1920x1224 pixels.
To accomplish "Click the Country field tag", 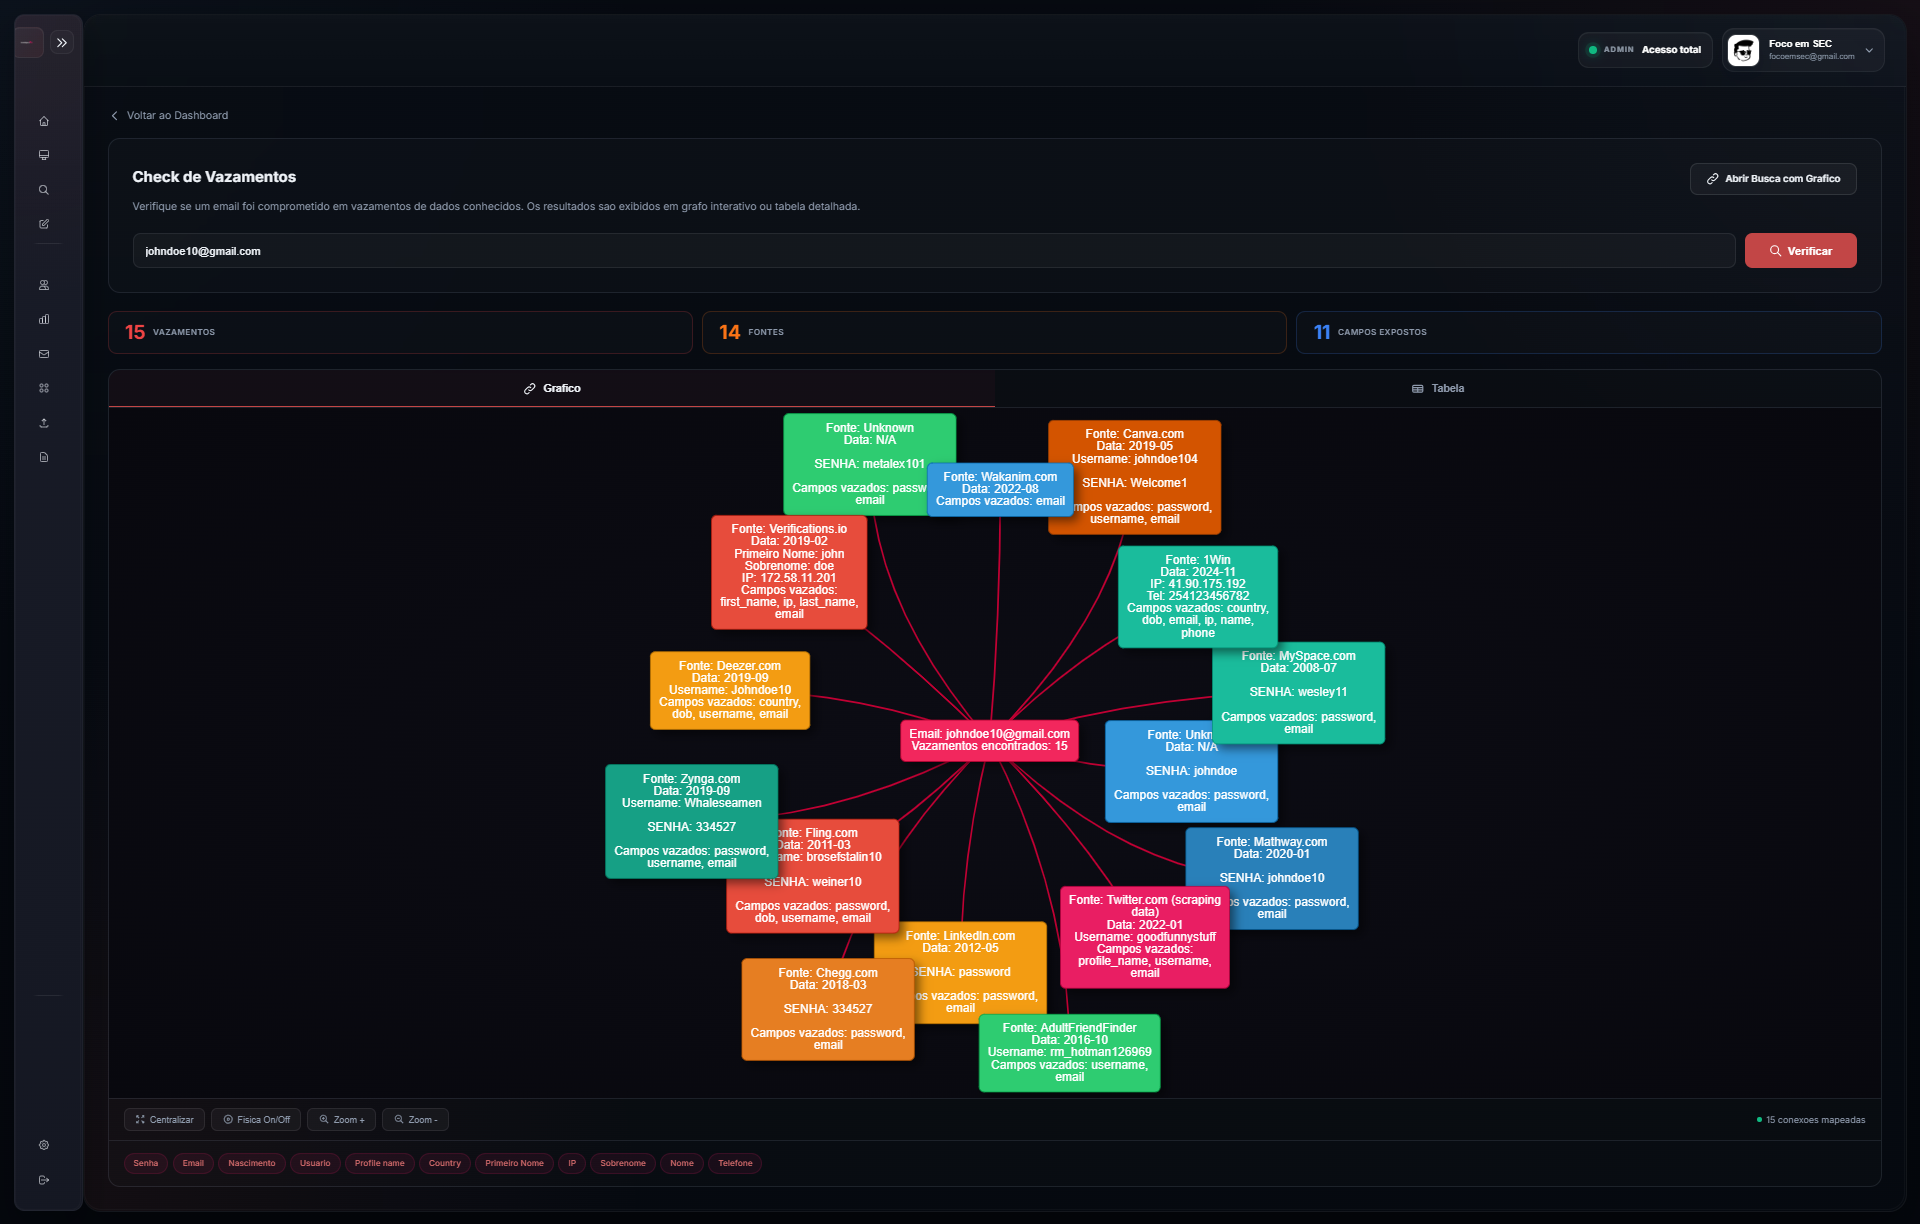I will click(445, 1163).
